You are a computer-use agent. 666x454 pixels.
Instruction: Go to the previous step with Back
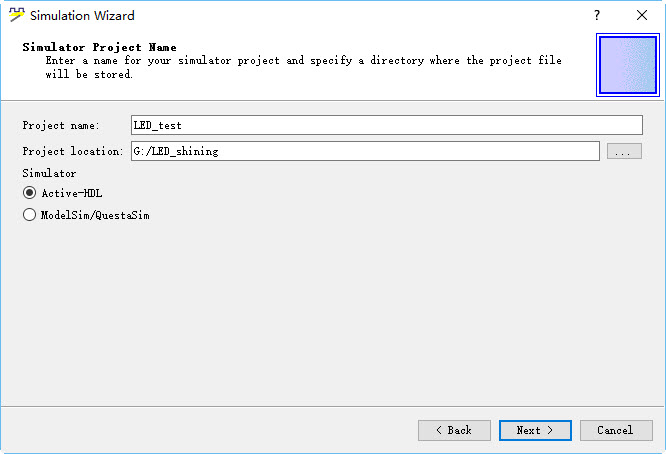(454, 430)
